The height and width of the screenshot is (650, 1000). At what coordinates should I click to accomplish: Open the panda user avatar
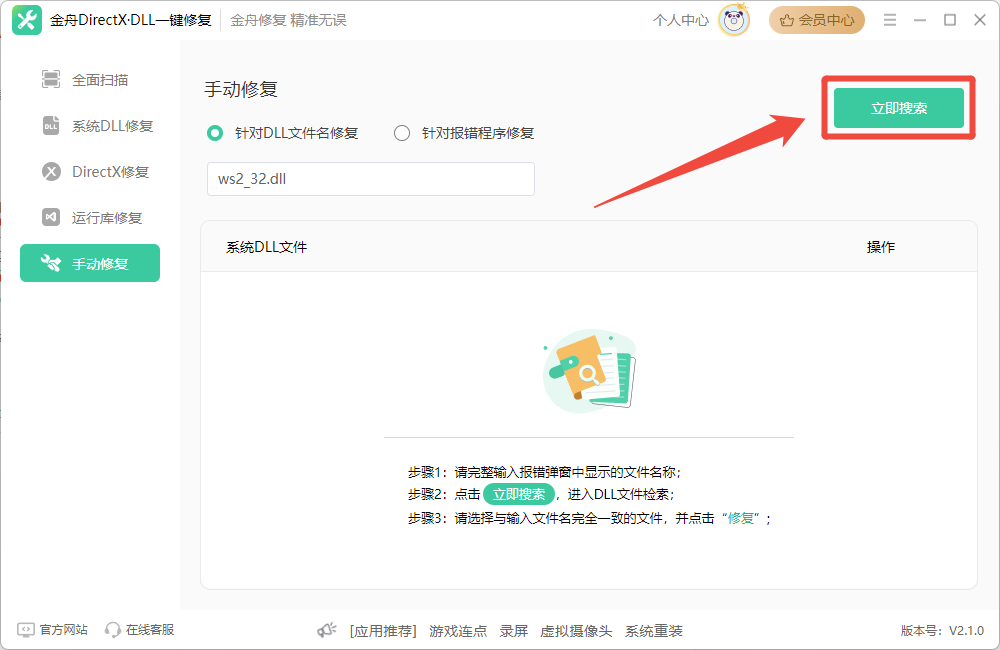click(x=734, y=20)
